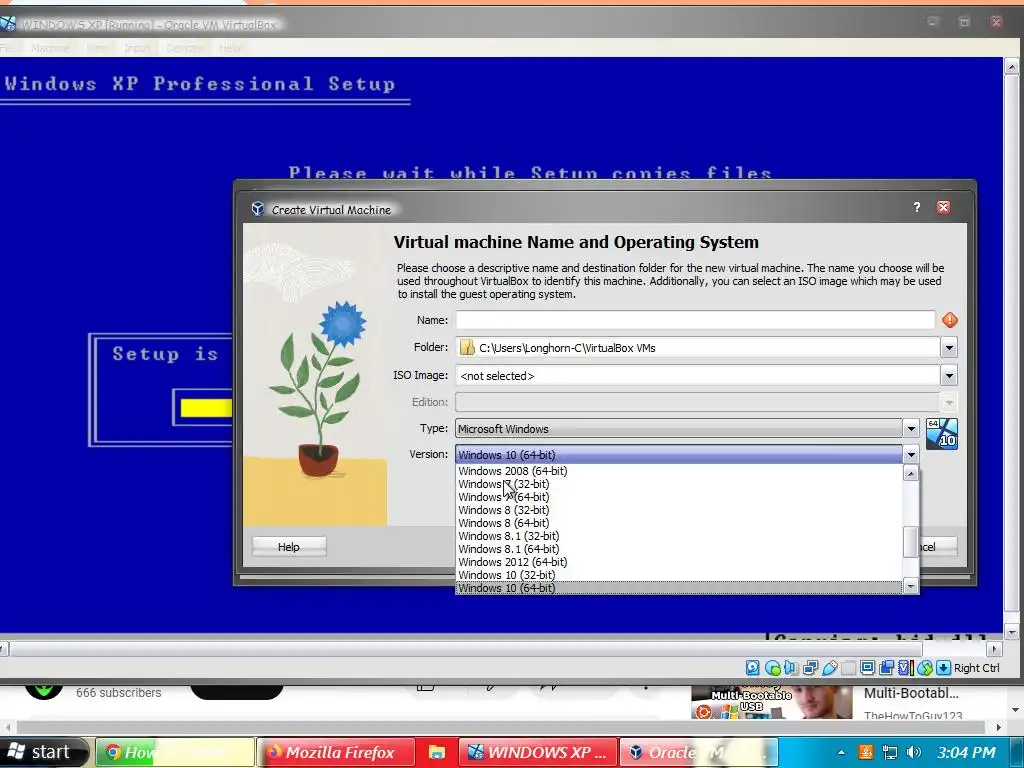Switch to WINDOWS XP taskbar button
This screenshot has height=768, width=1024.
point(537,752)
